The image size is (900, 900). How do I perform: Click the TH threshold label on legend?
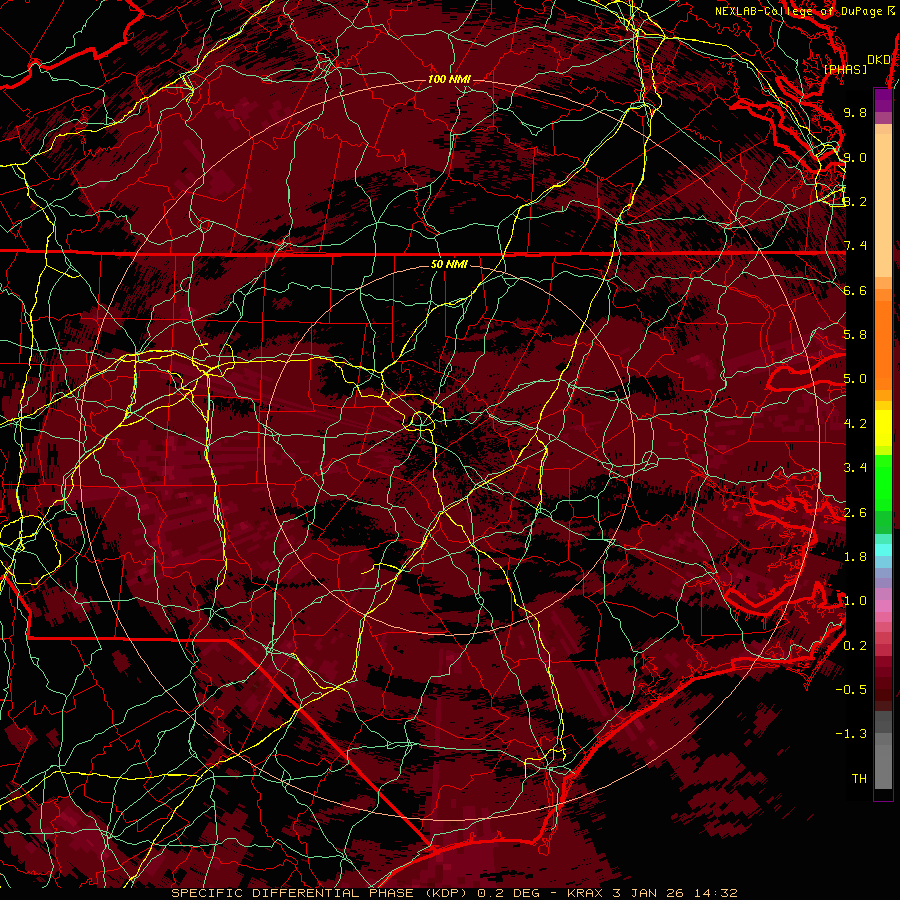(x=859, y=779)
